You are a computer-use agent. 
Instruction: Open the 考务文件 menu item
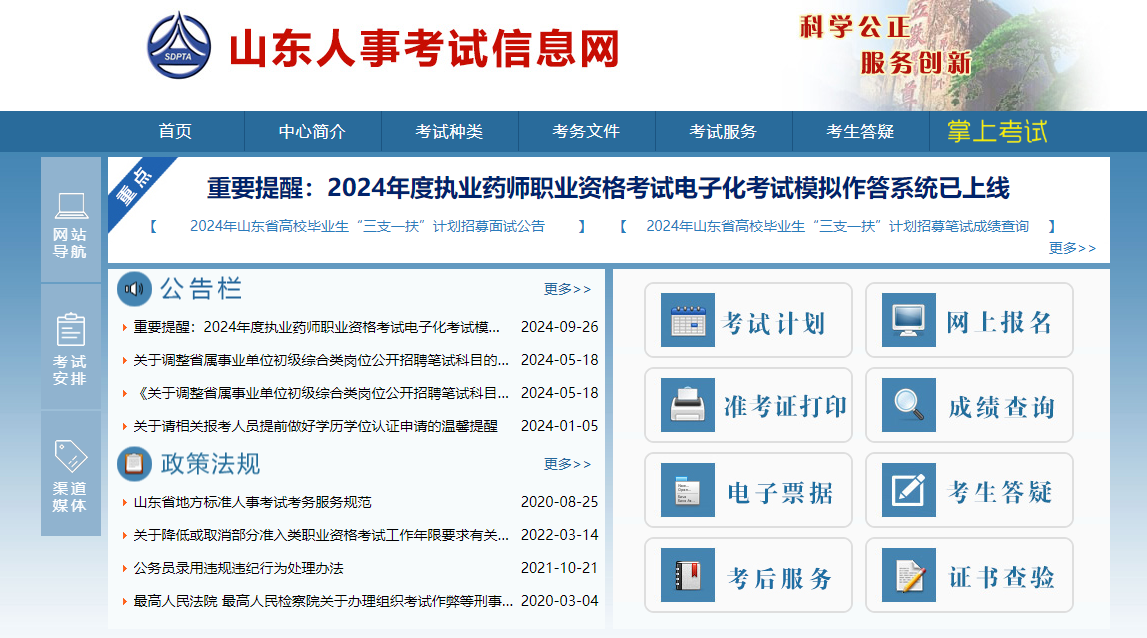(x=586, y=132)
